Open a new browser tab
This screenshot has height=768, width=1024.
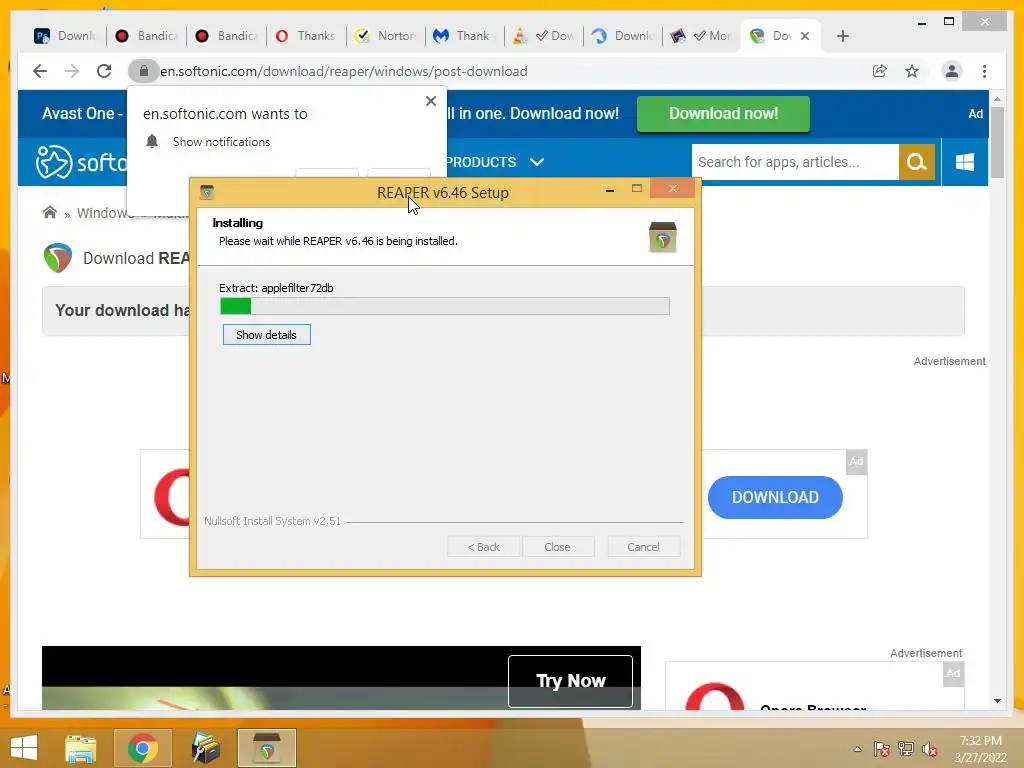click(842, 36)
